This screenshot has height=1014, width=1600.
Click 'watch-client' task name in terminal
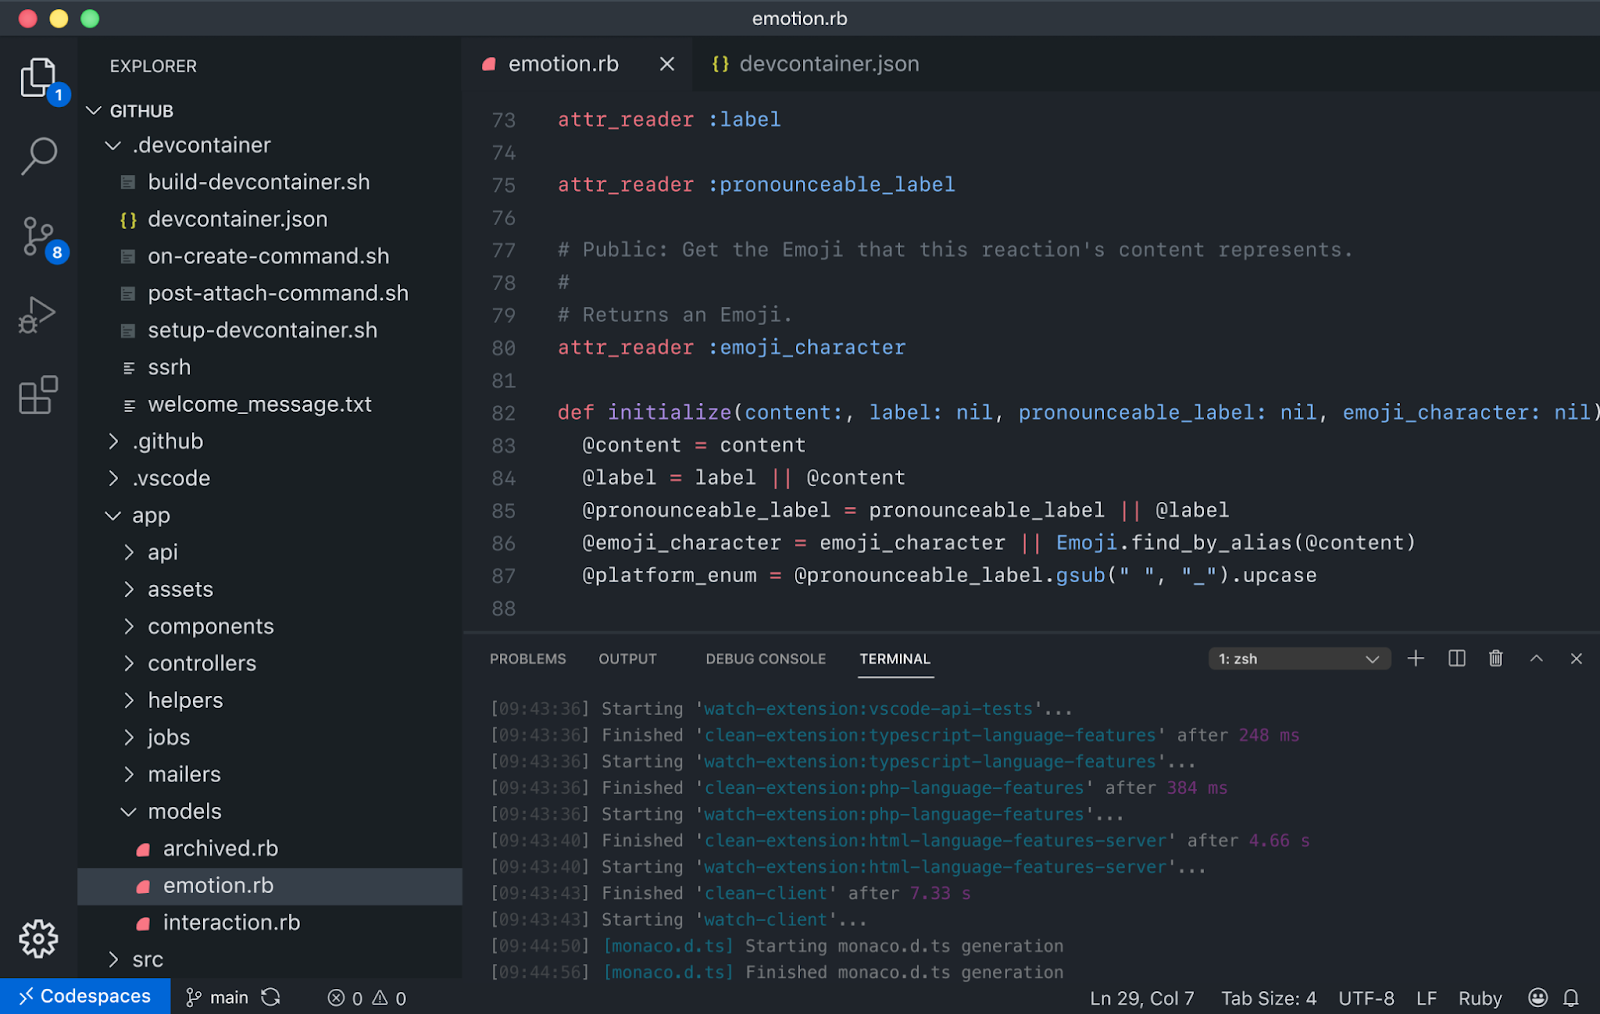point(766,920)
